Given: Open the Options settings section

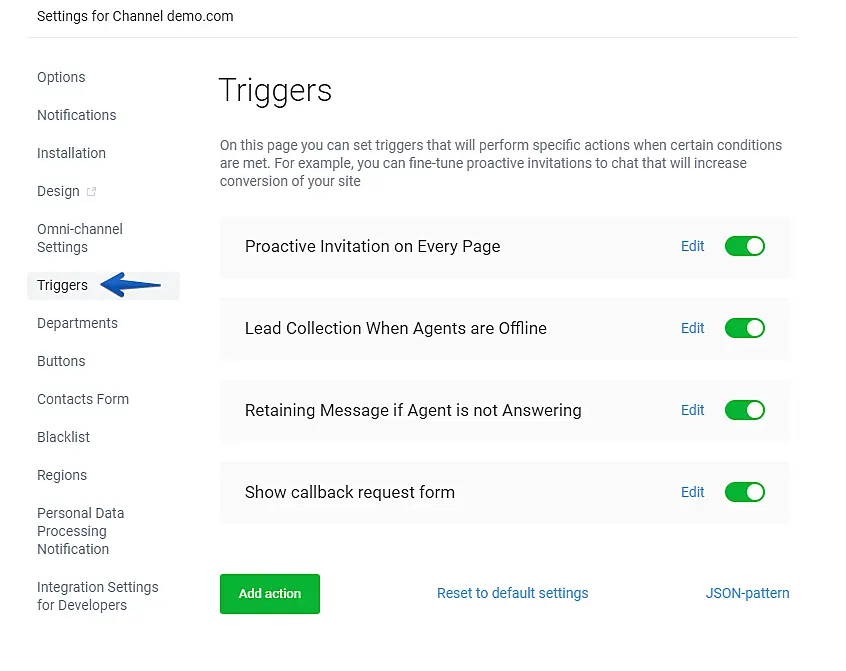Looking at the screenshot, I should [x=61, y=77].
